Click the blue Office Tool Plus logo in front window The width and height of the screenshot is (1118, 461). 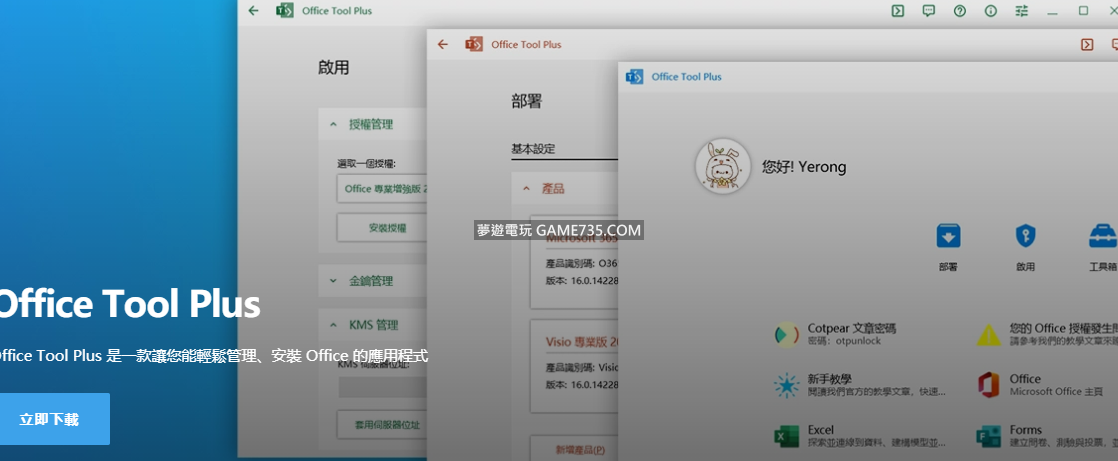click(x=635, y=77)
